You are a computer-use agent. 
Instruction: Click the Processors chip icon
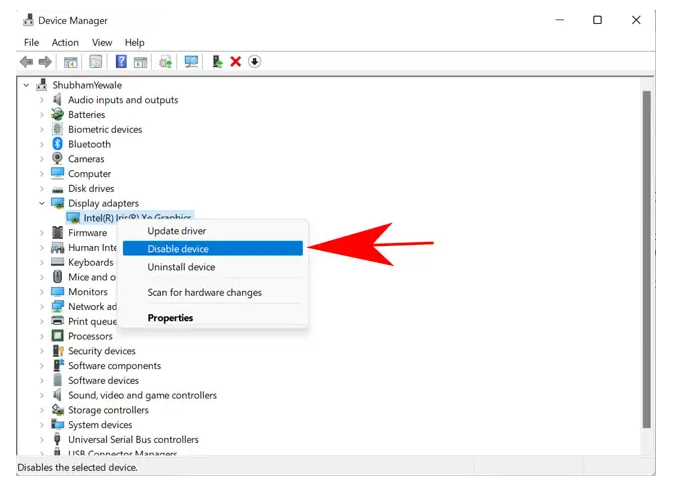[x=57, y=336]
